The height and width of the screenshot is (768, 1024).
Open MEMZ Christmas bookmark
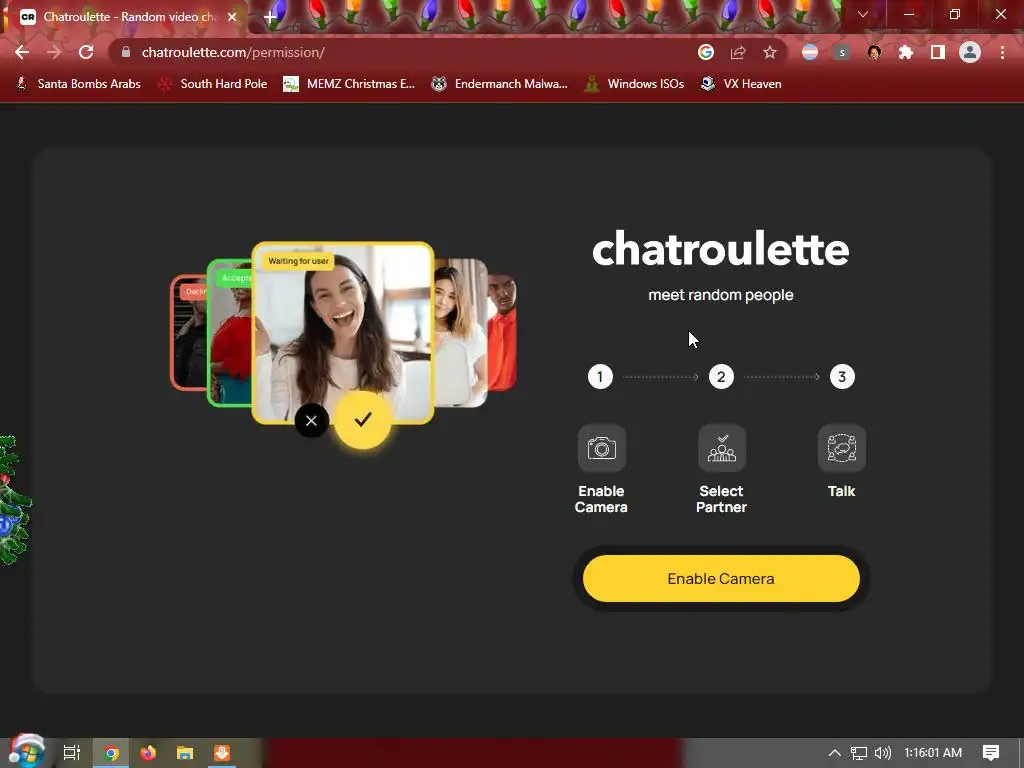tap(349, 84)
